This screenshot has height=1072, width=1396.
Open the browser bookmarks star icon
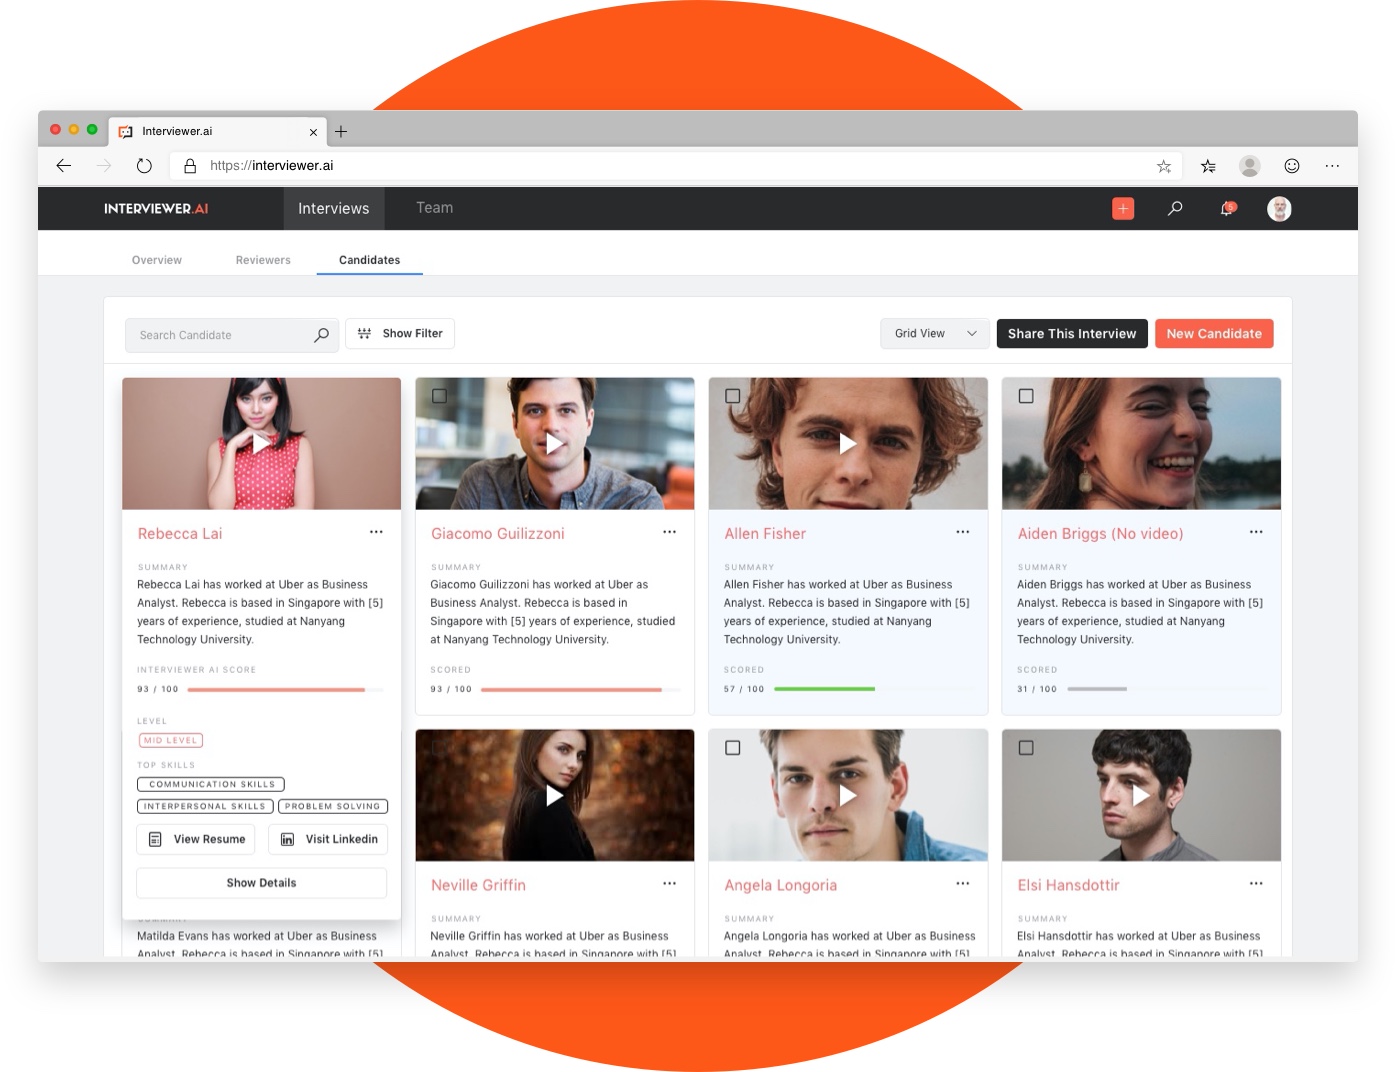coord(1163,165)
